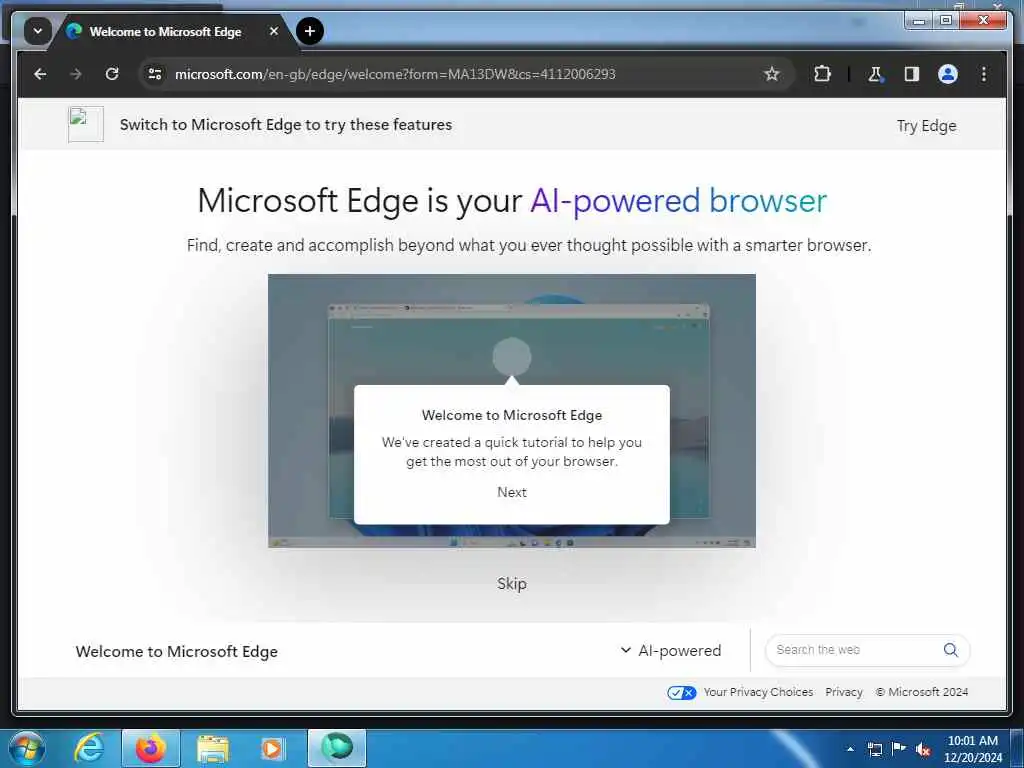Click the green browser taskbar icon
The width and height of the screenshot is (1024, 768).
point(337,748)
